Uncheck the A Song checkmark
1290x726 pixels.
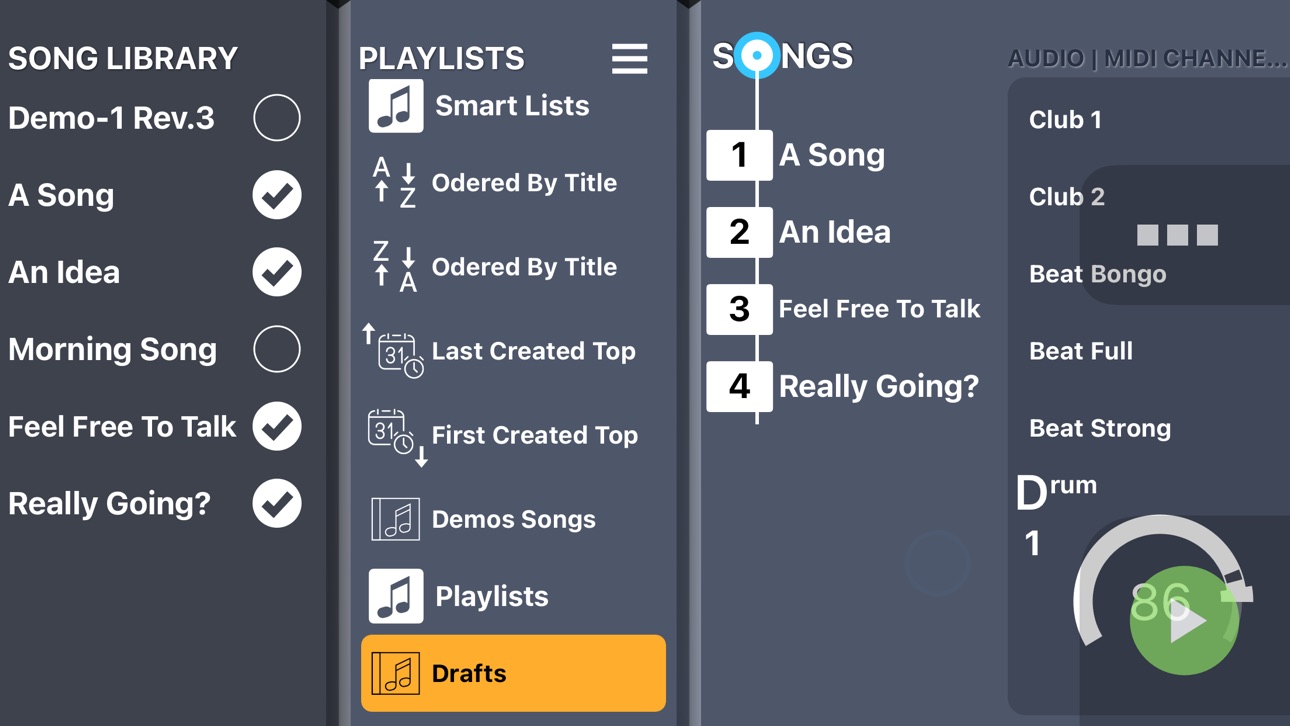tap(277, 195)
